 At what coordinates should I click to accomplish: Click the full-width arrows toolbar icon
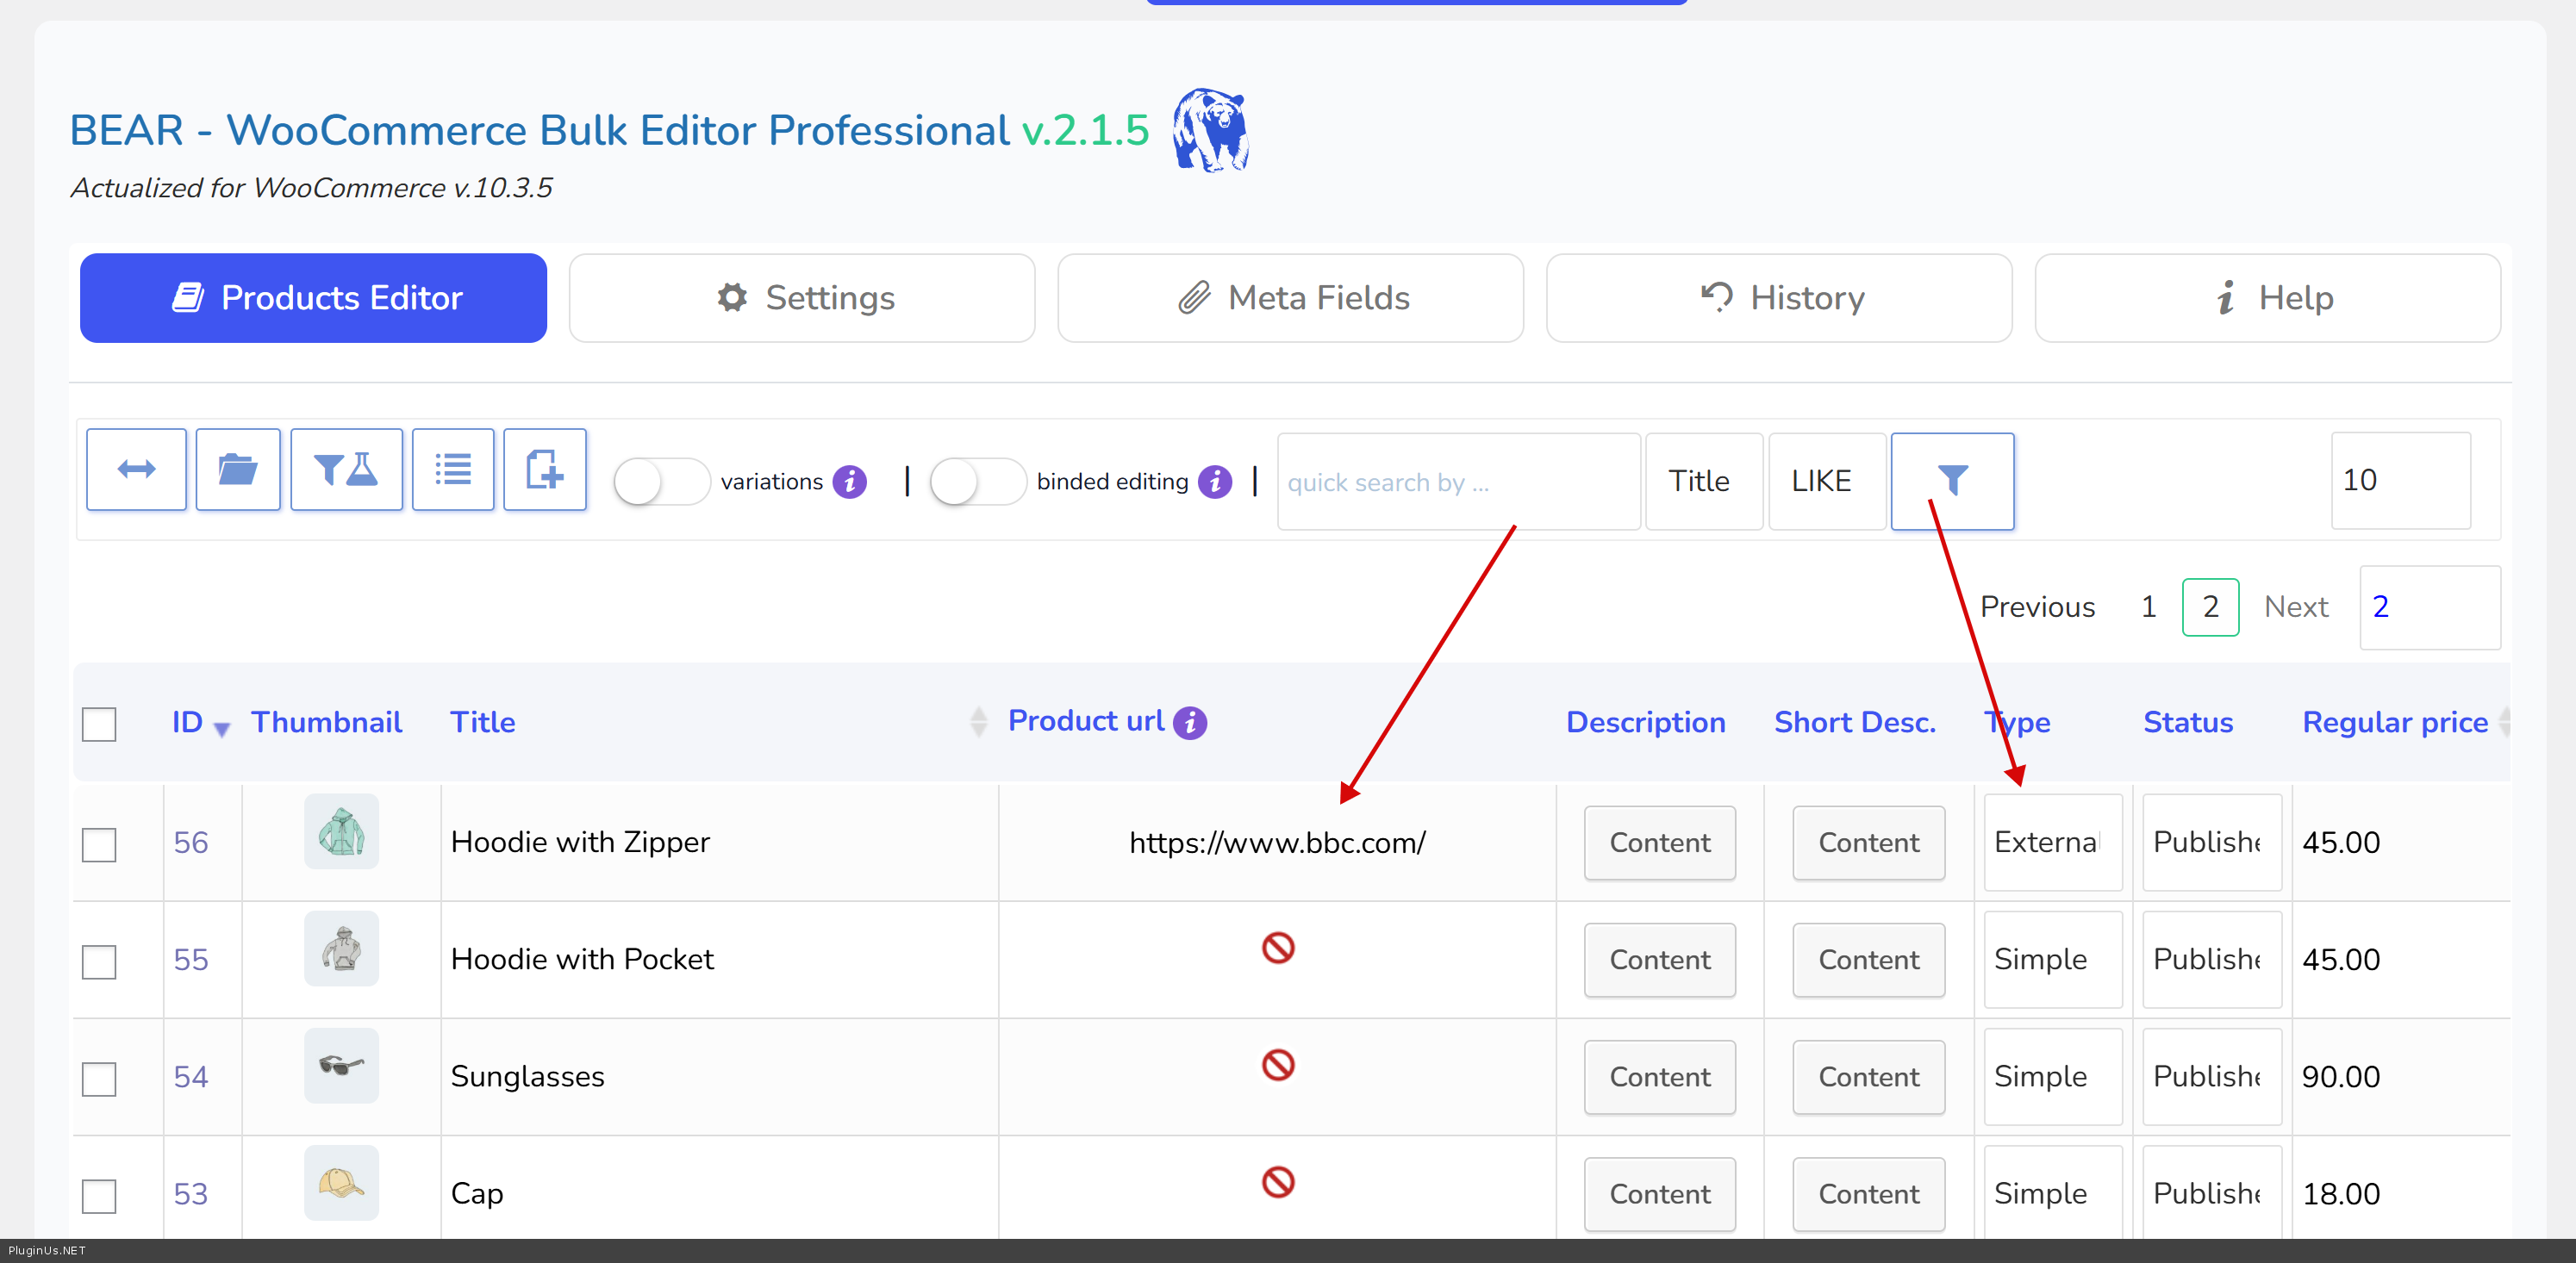136,470
